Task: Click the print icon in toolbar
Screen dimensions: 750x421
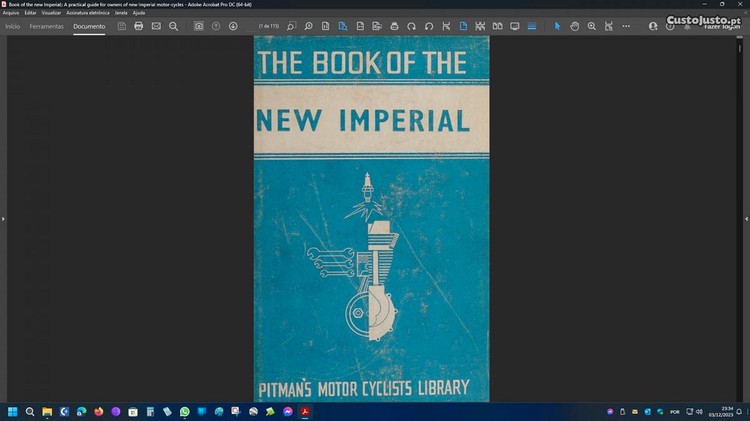Action: pos(139,26)
